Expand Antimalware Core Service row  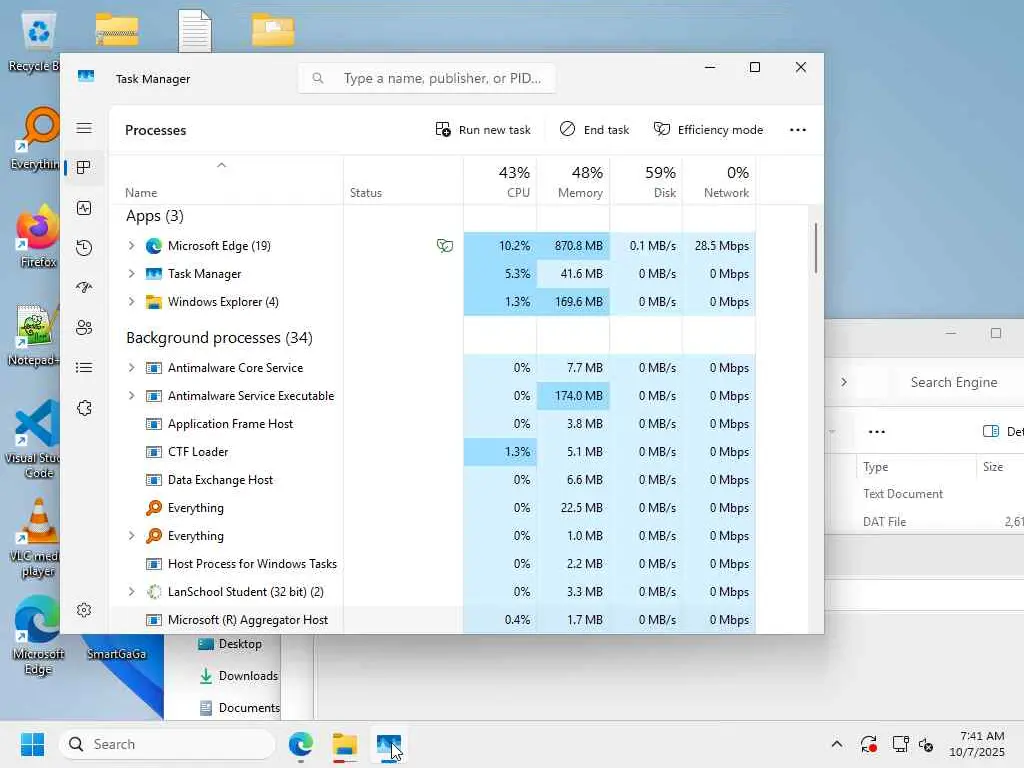point(131,368)
